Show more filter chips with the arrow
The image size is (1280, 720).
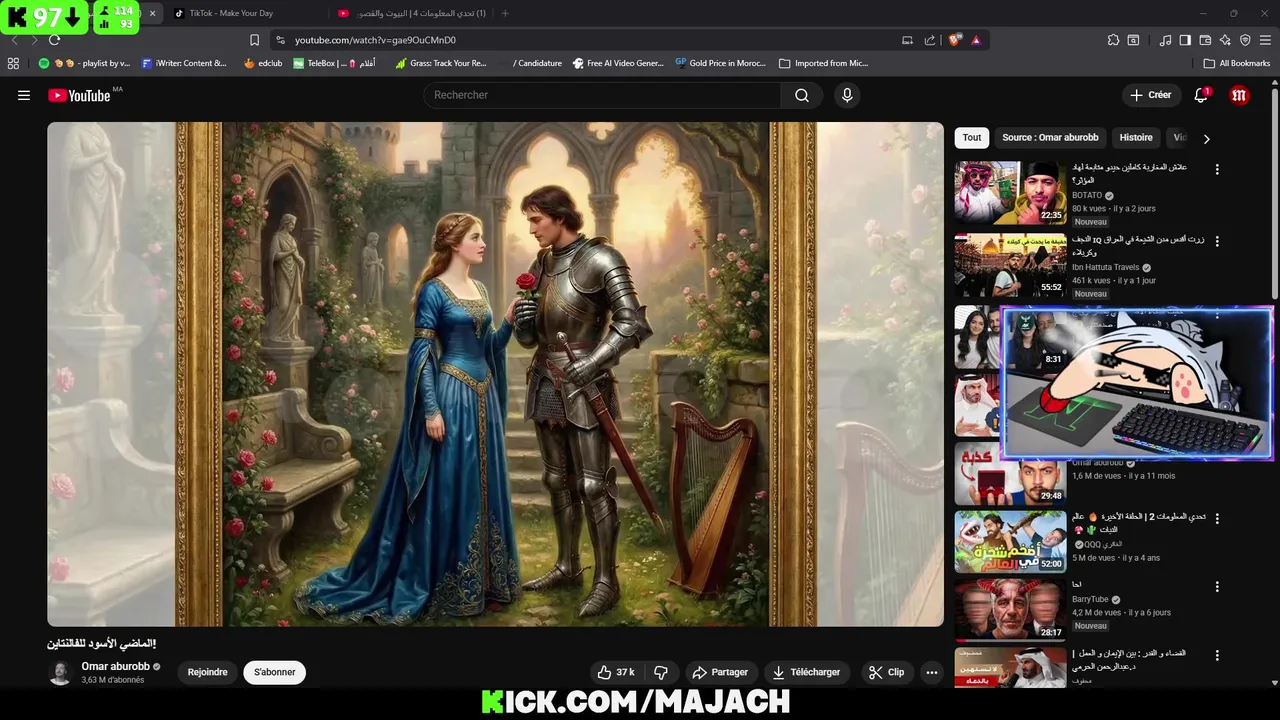pos(1206,139)
